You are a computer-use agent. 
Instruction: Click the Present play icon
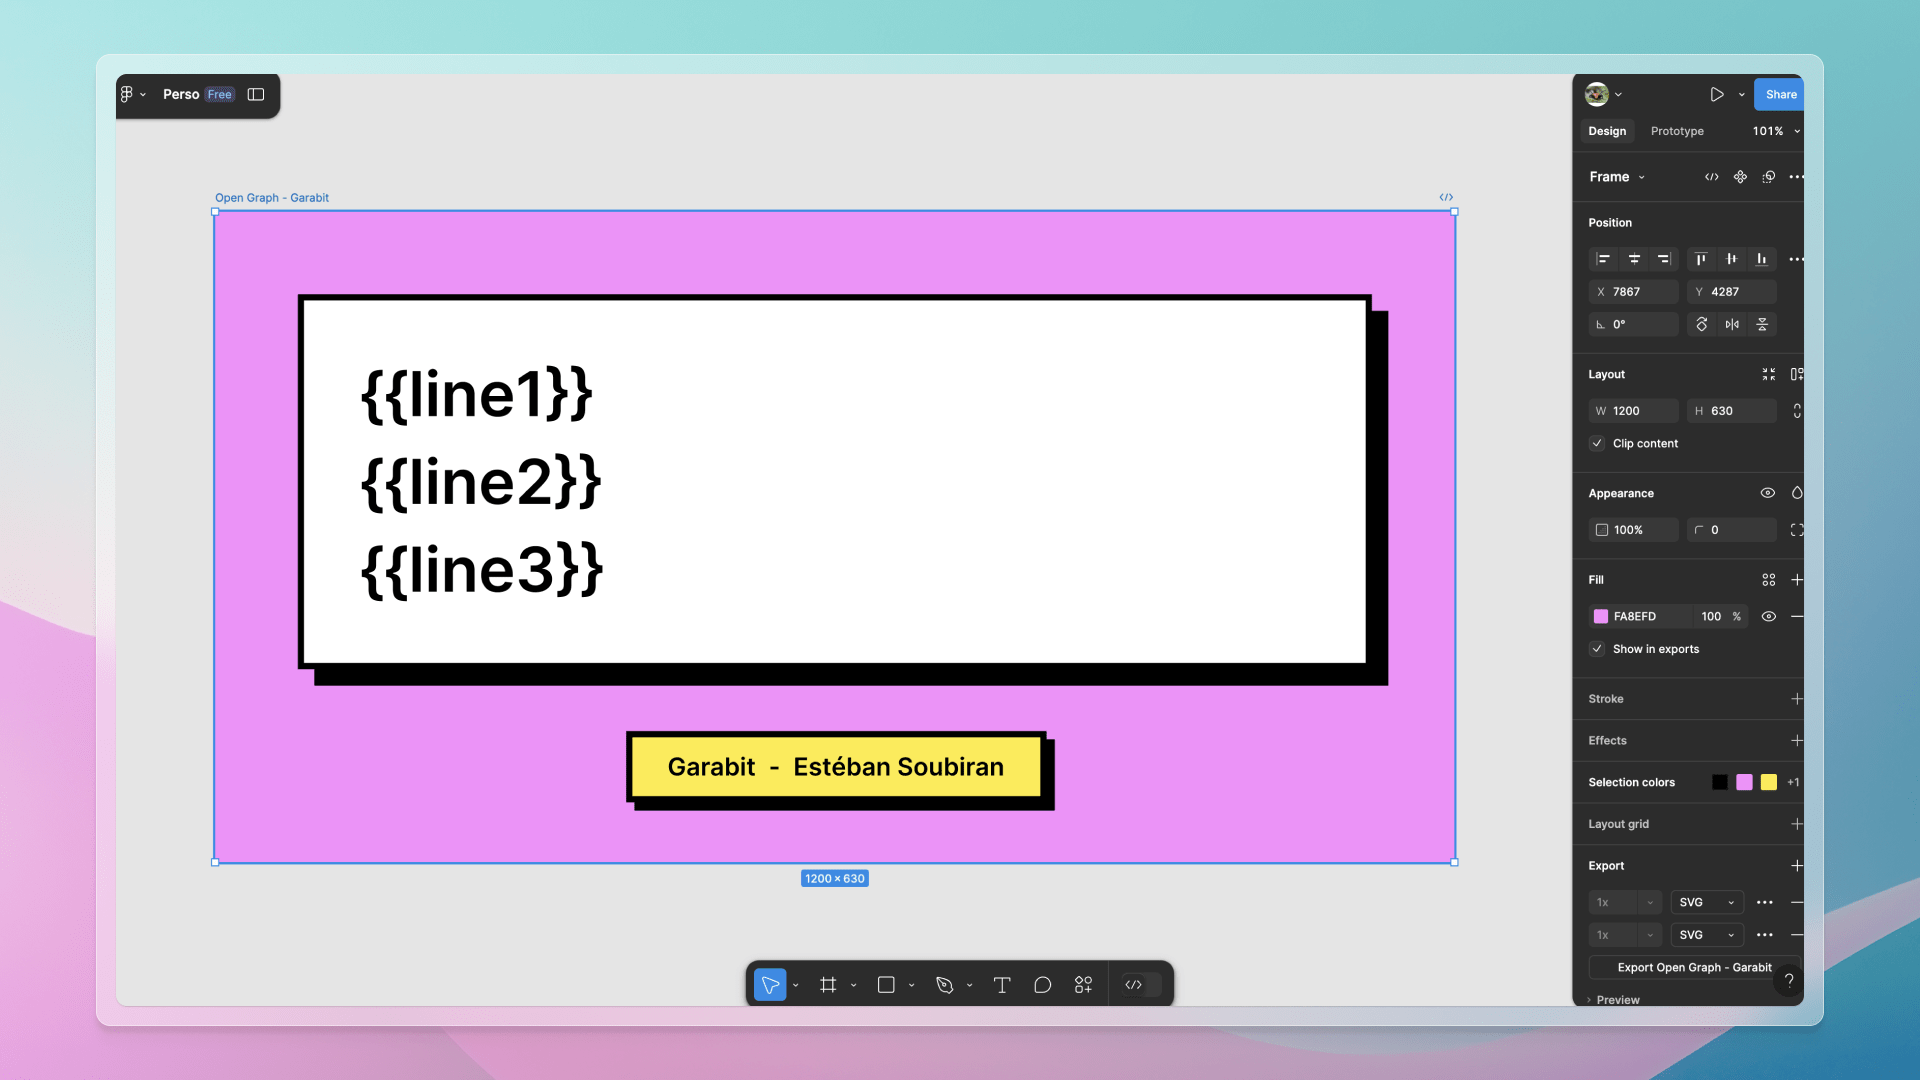tap(1717, 94)
